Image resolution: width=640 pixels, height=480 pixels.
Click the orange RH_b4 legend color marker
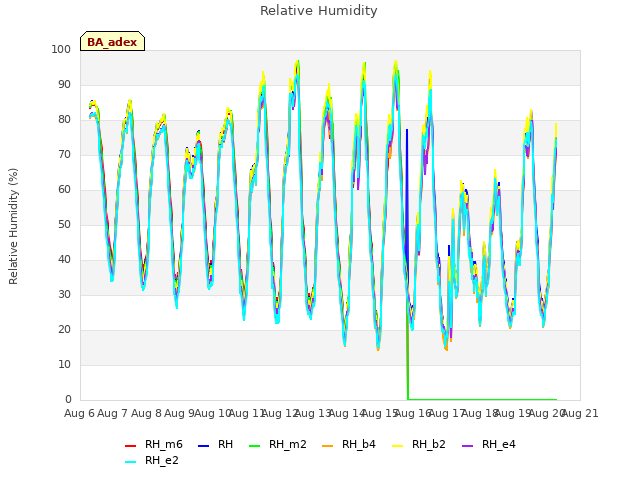327,446
